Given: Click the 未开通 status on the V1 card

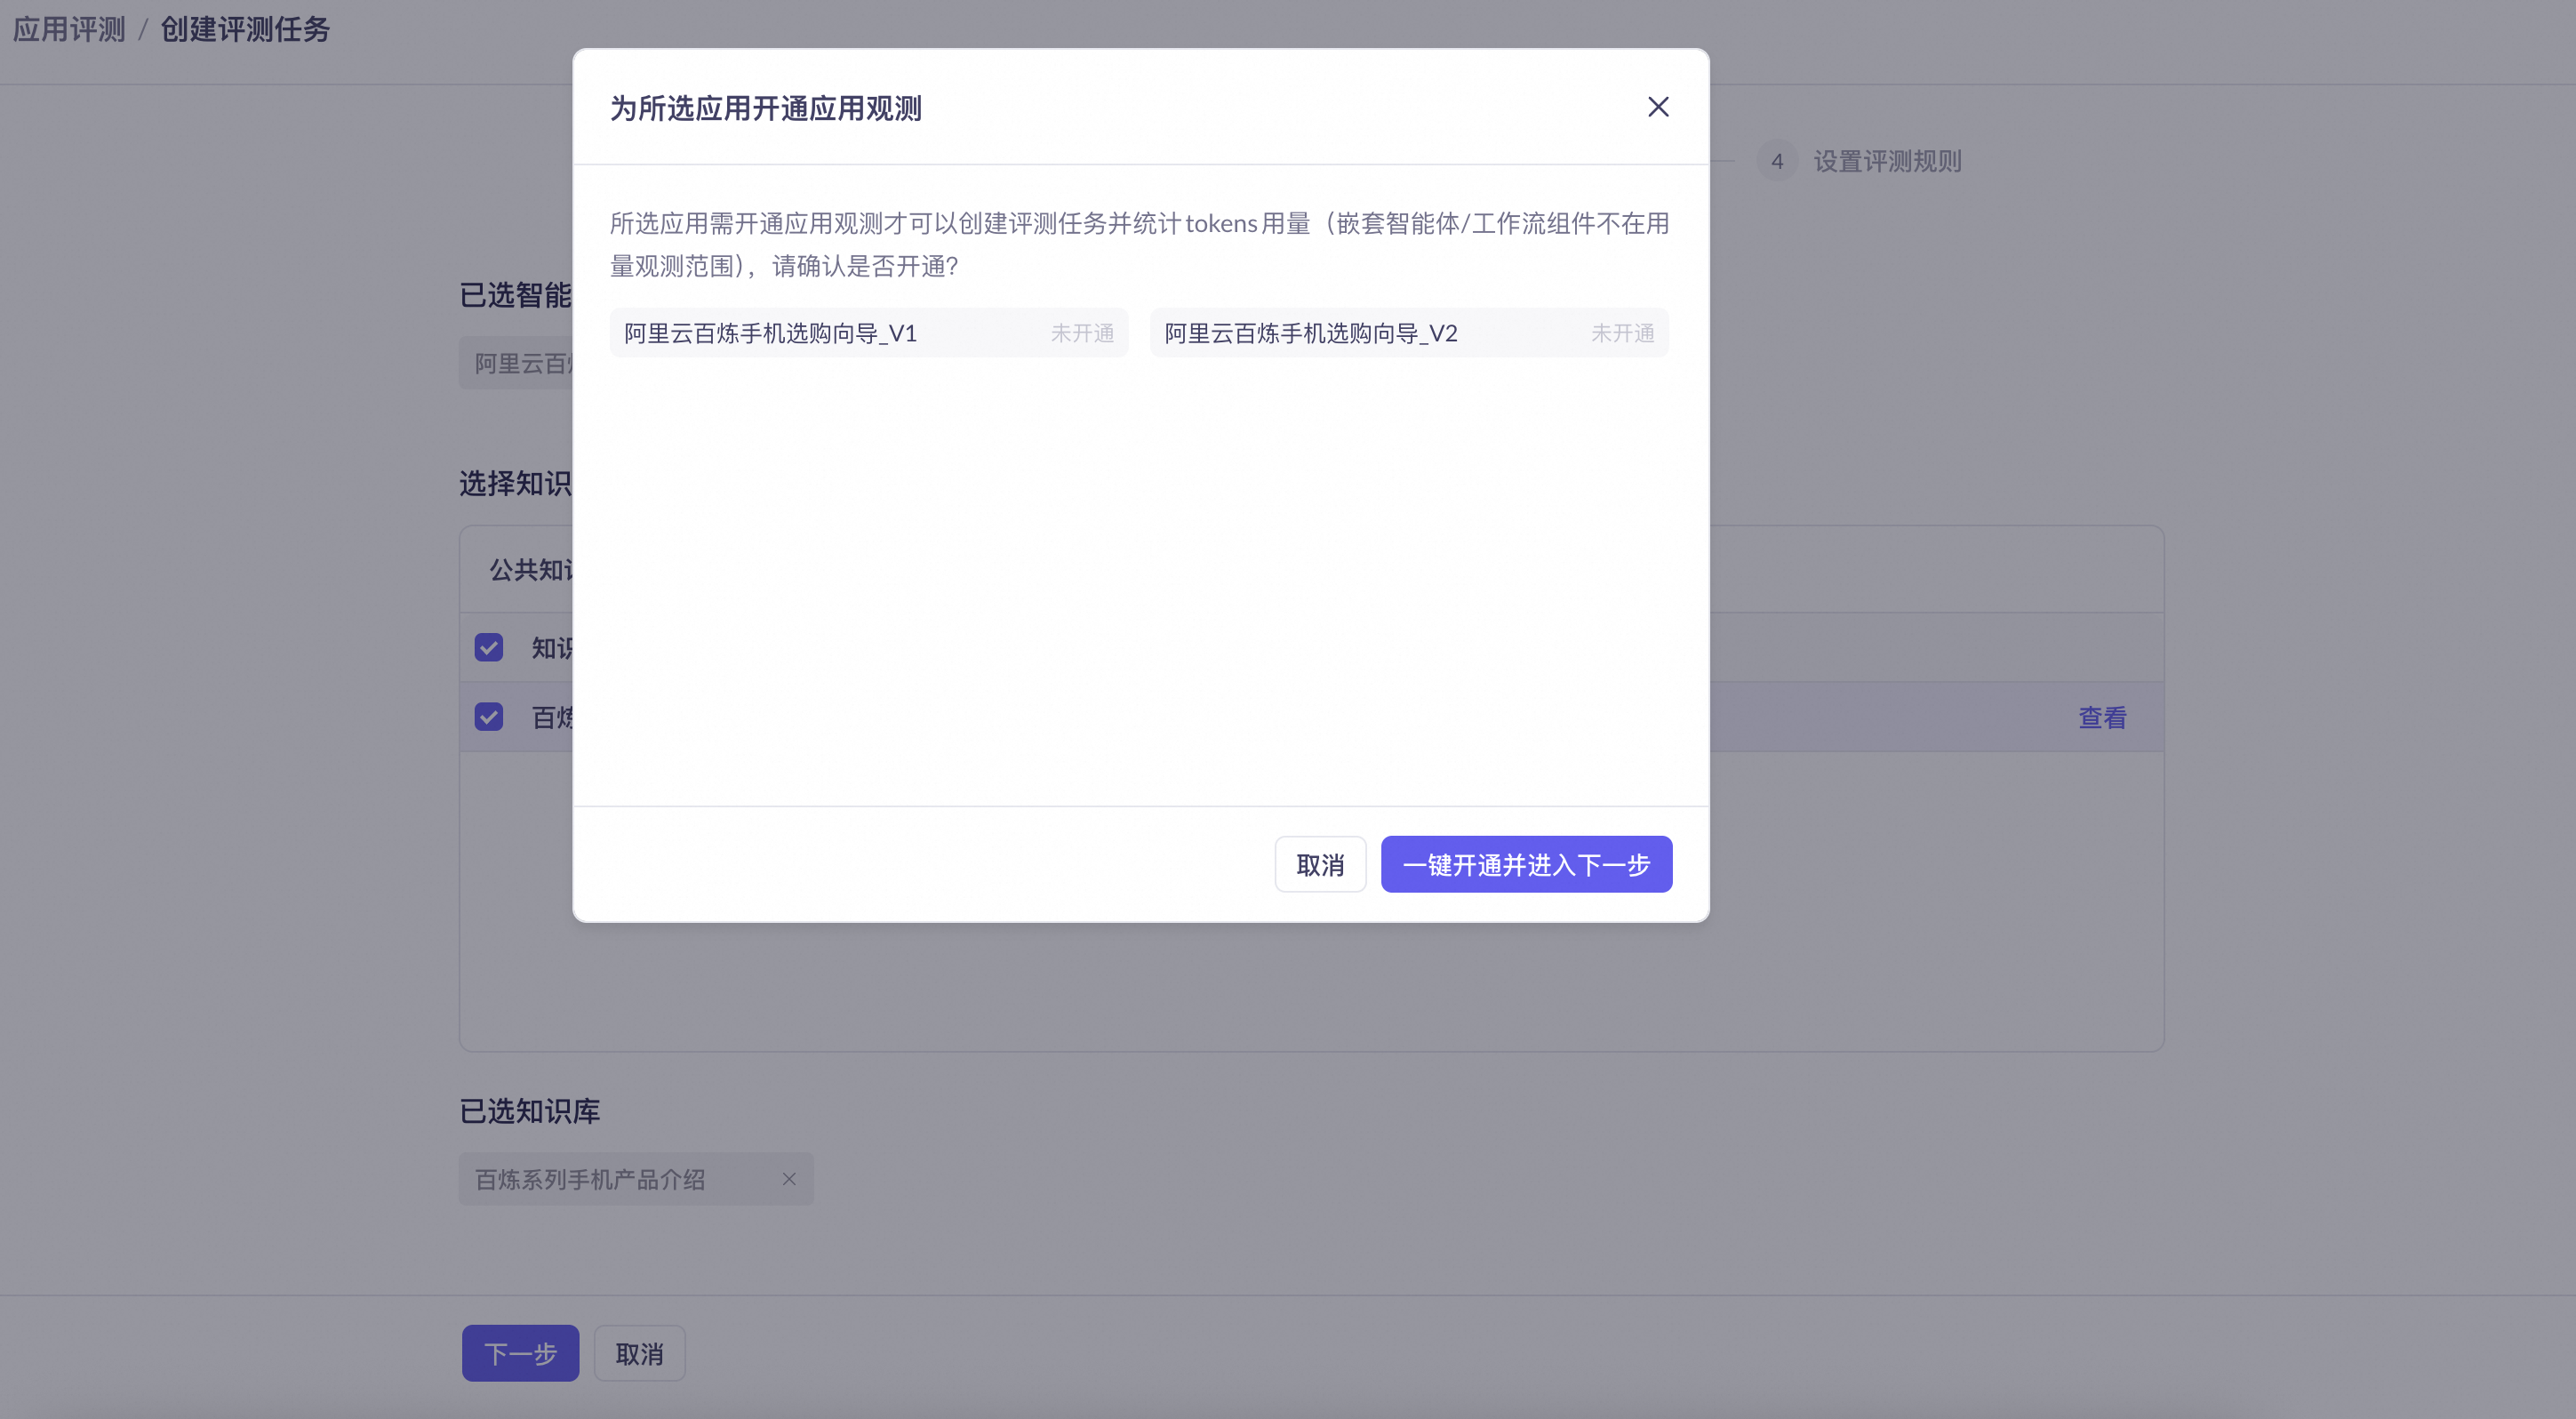Looking at the screenshot, I should [1083, 333].
